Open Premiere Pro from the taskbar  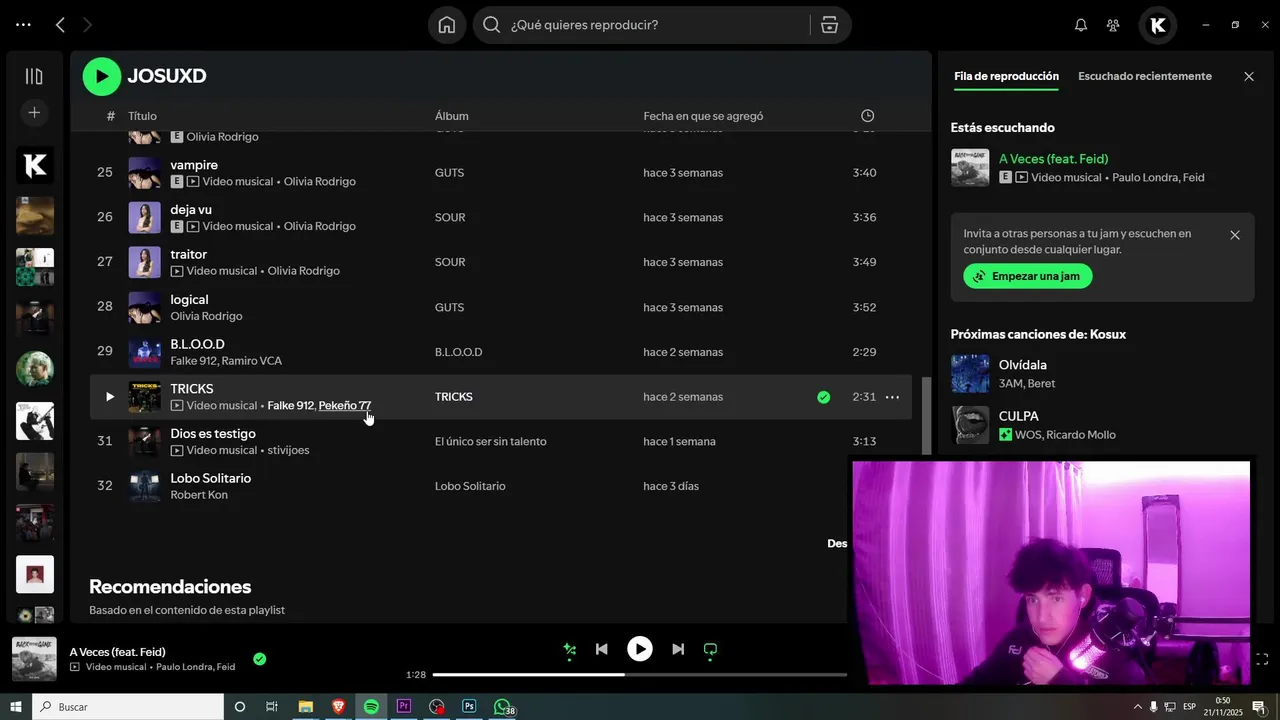(x=404, y=707)
